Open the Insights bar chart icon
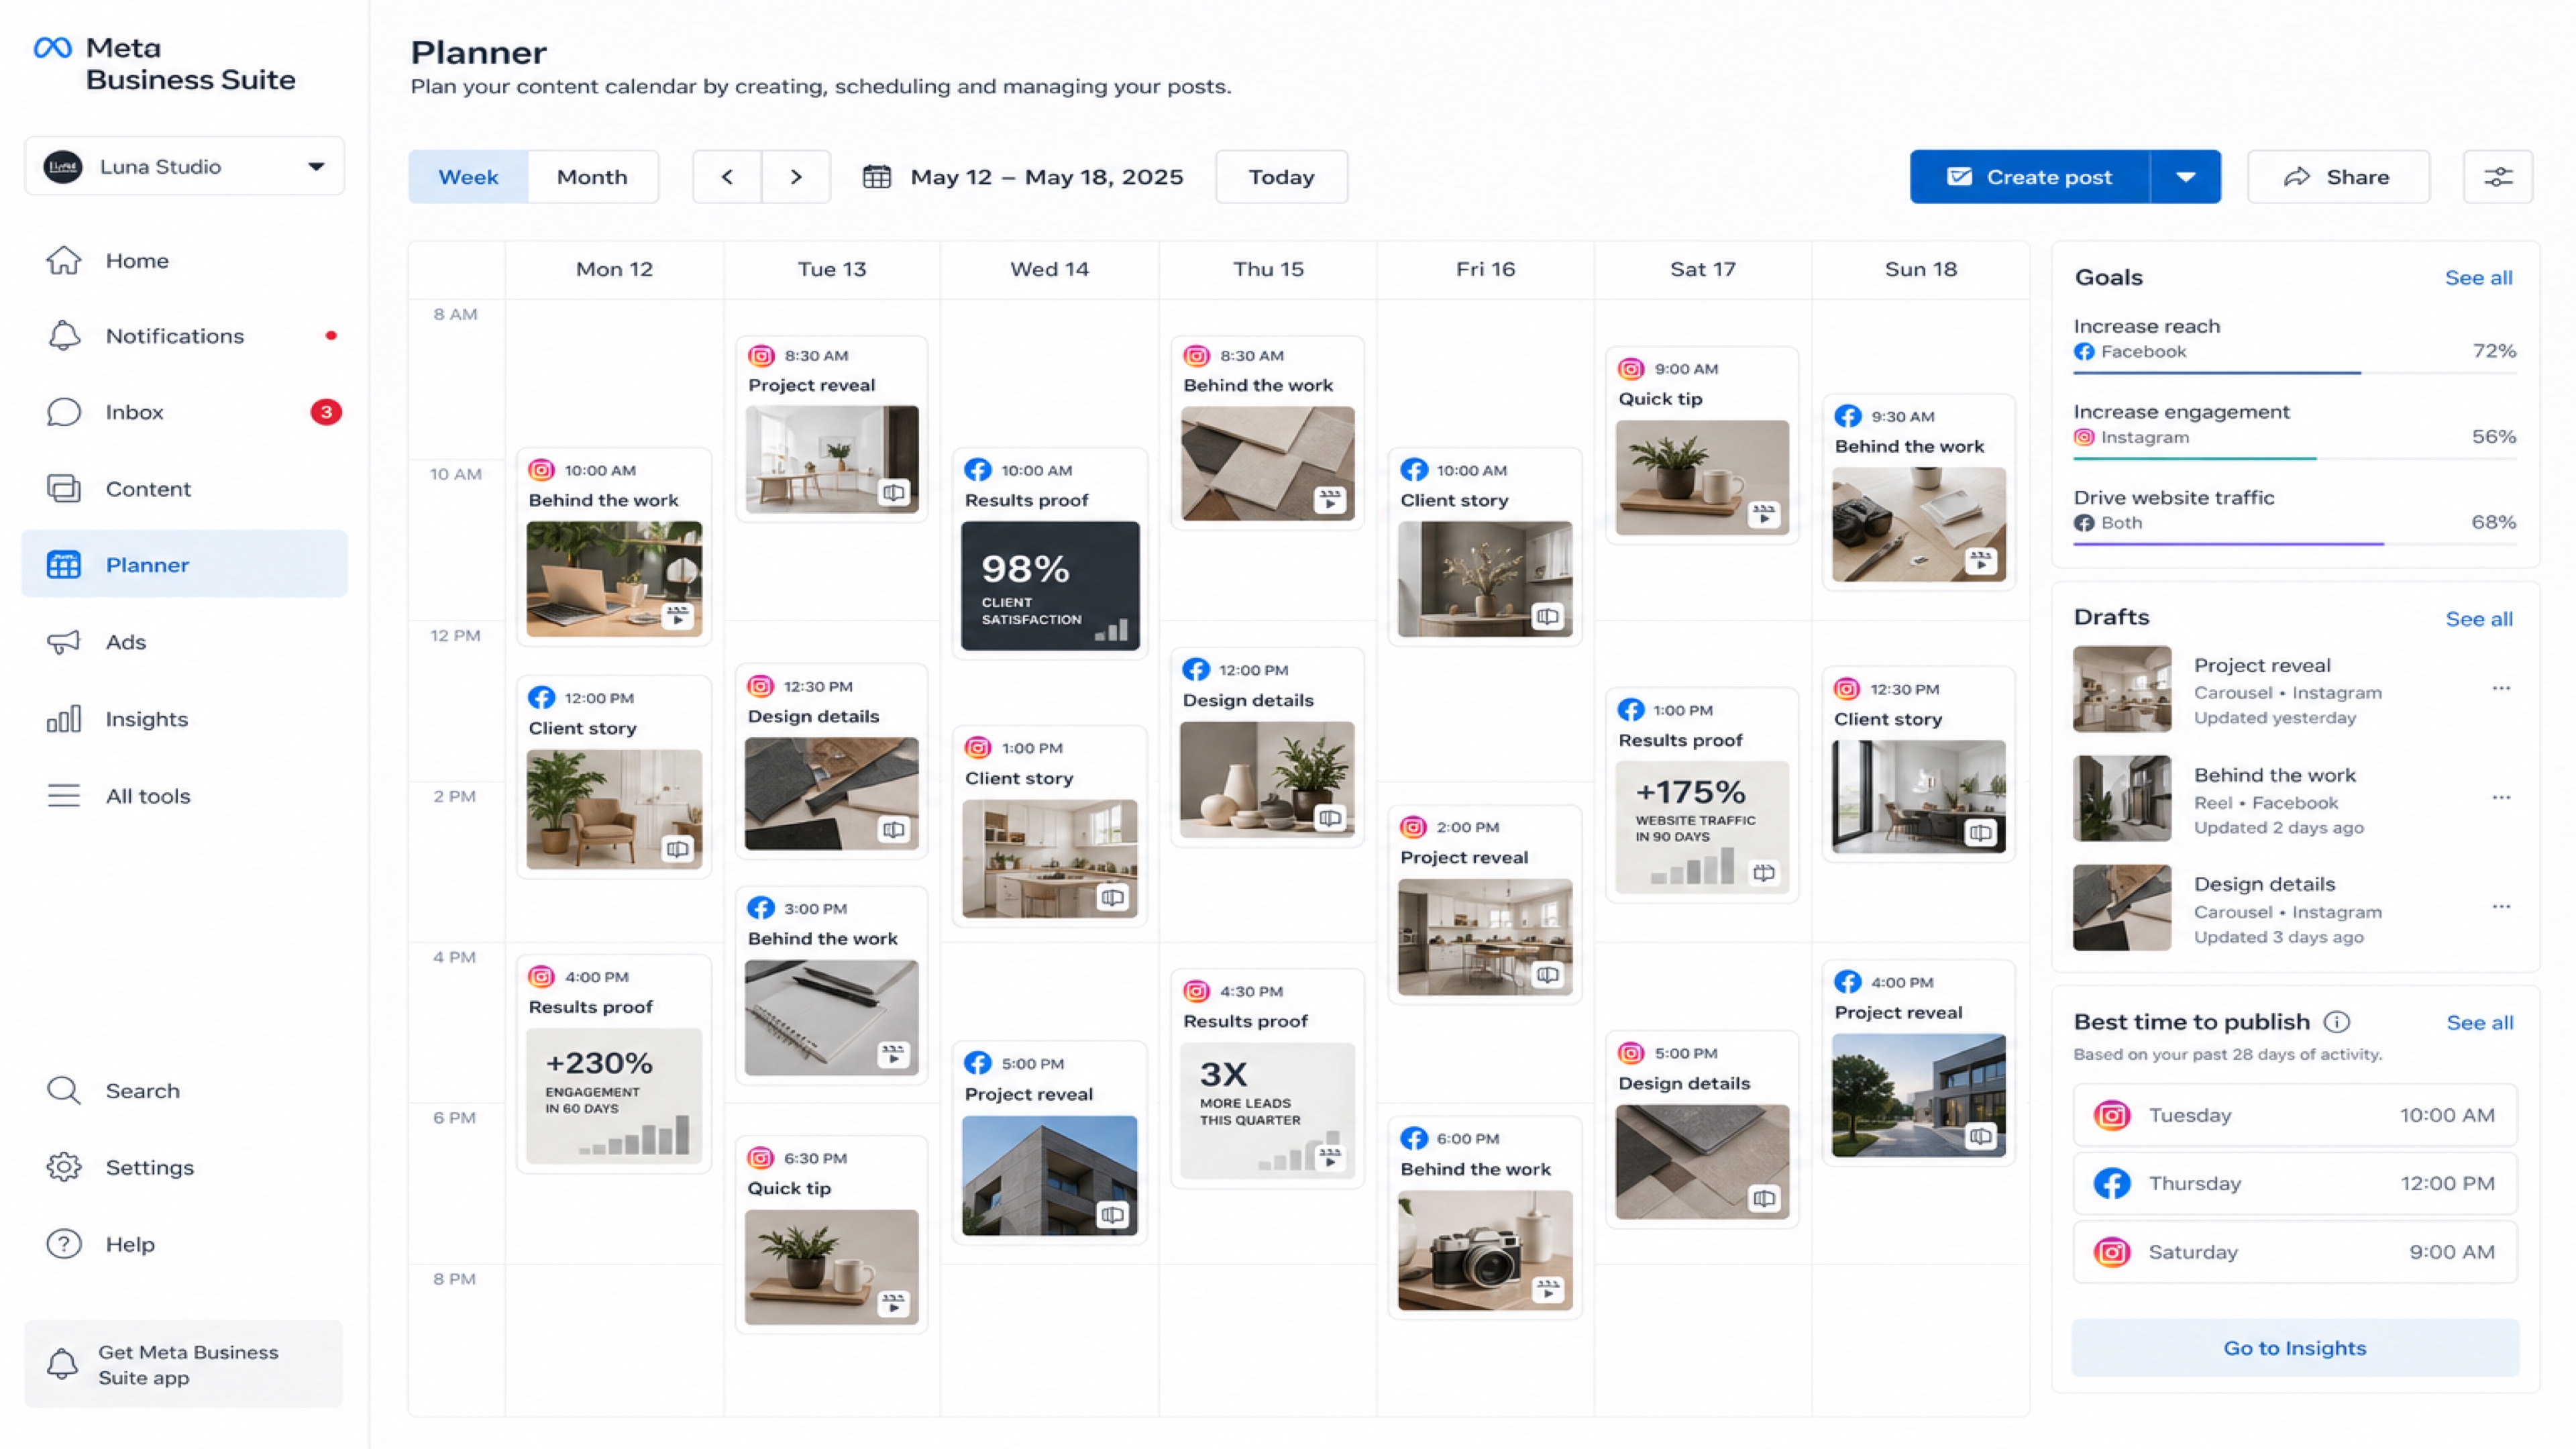The image size is (2576, 1449). point(64,719)
